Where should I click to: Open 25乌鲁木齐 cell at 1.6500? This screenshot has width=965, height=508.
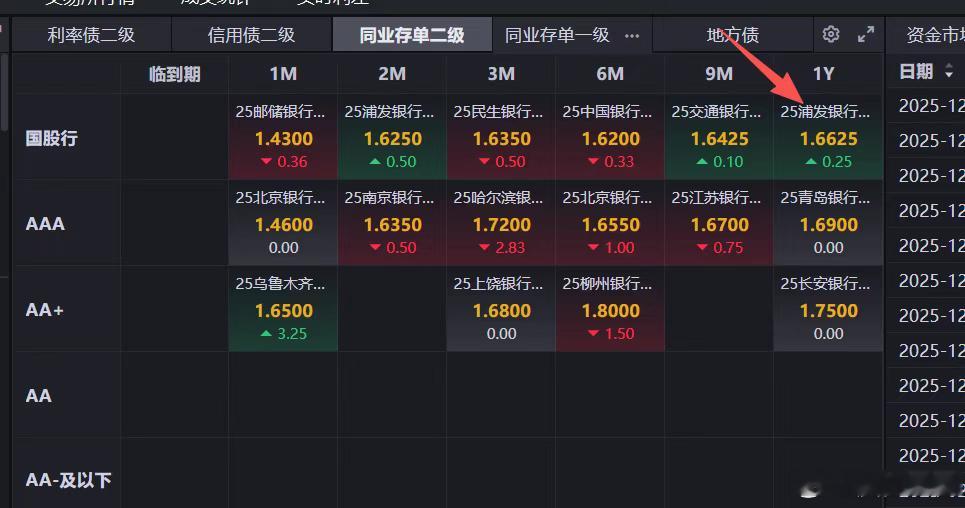click(283, 308)
